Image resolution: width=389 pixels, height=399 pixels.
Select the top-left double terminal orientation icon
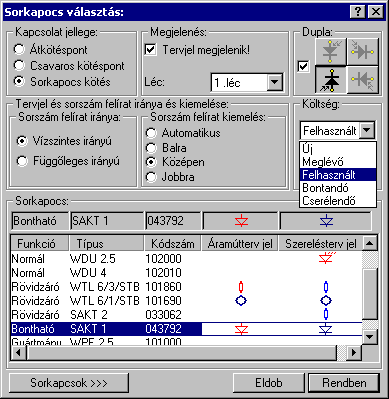[331, 52]
